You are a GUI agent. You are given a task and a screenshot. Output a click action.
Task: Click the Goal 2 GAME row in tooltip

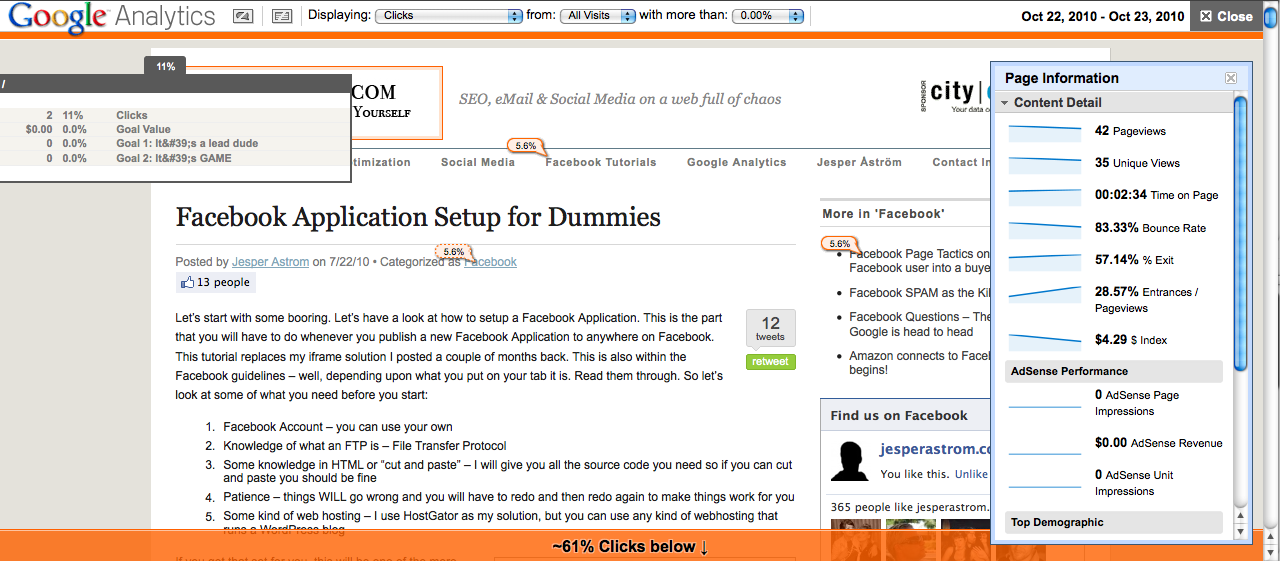[174, 158]
